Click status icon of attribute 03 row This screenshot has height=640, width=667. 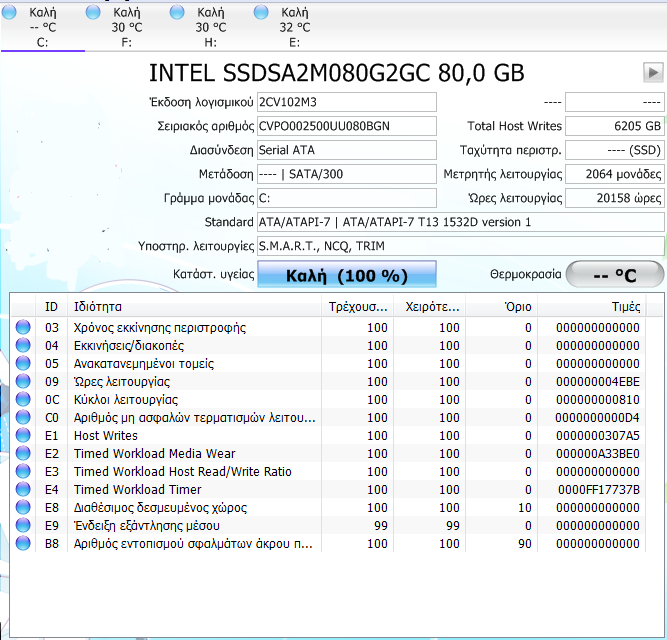click(x=23, y=327)
